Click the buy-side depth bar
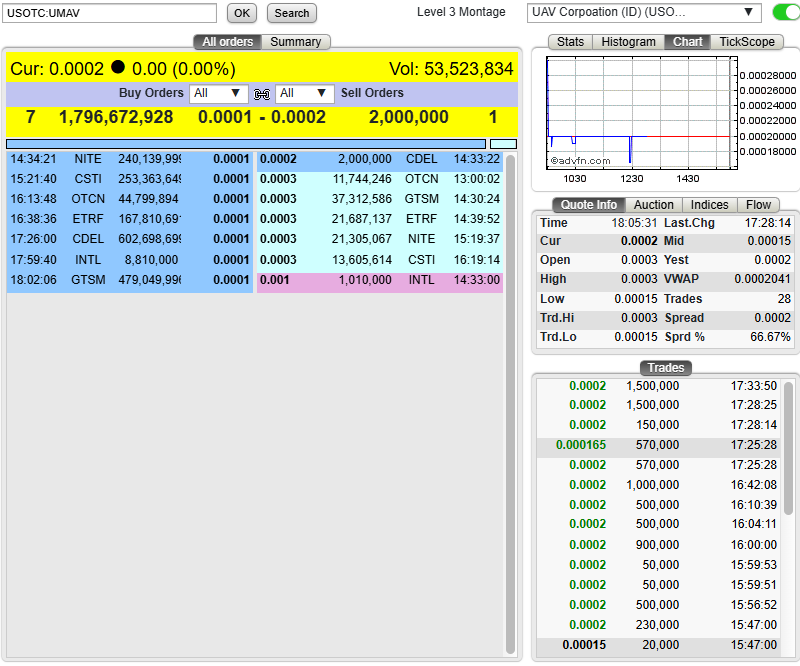 pos(246,144)
